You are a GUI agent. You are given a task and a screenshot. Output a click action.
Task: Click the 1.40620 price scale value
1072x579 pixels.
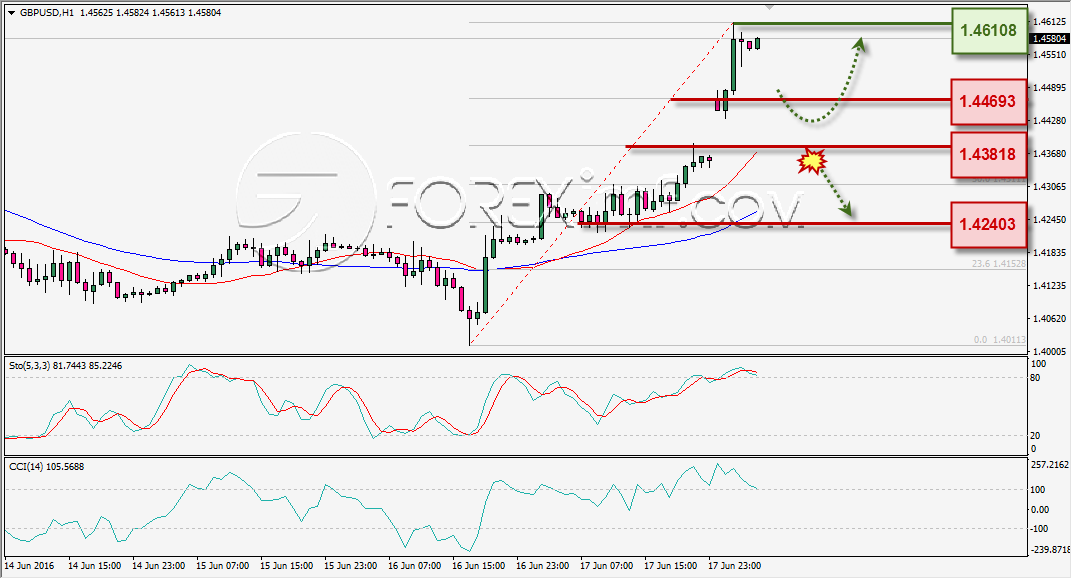(1049, 318)
